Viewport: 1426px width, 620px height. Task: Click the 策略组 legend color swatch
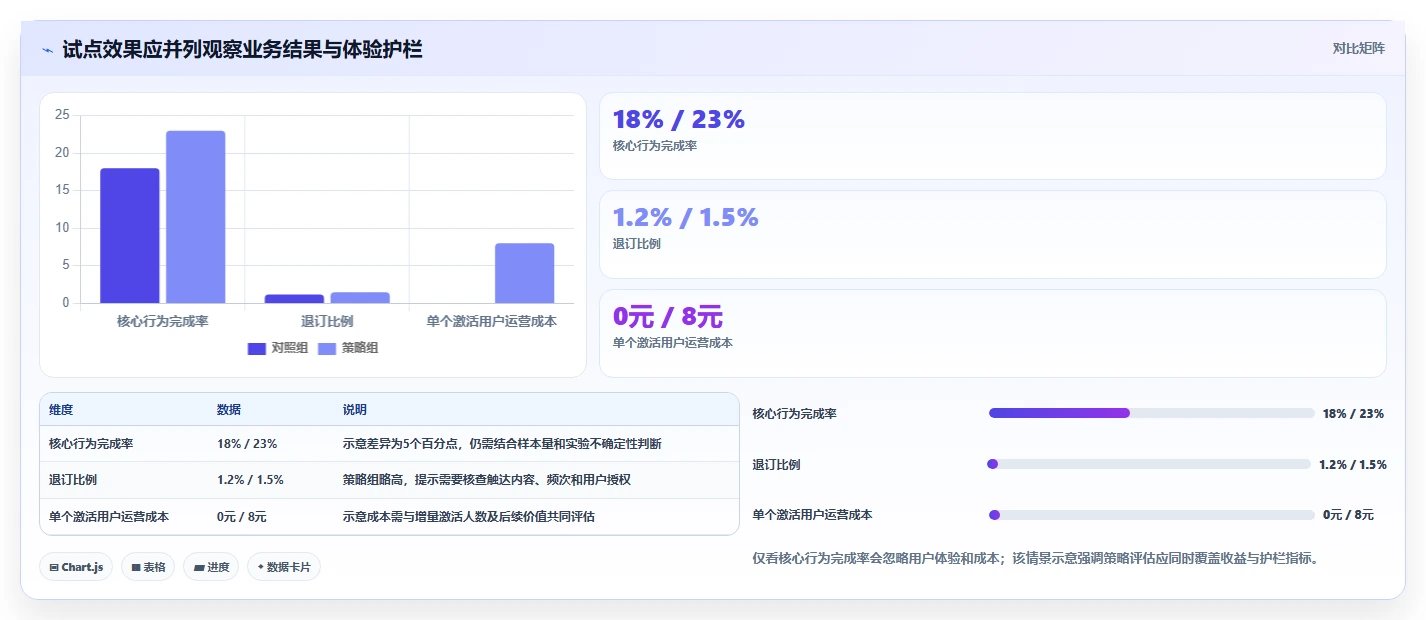click(327, 348)
